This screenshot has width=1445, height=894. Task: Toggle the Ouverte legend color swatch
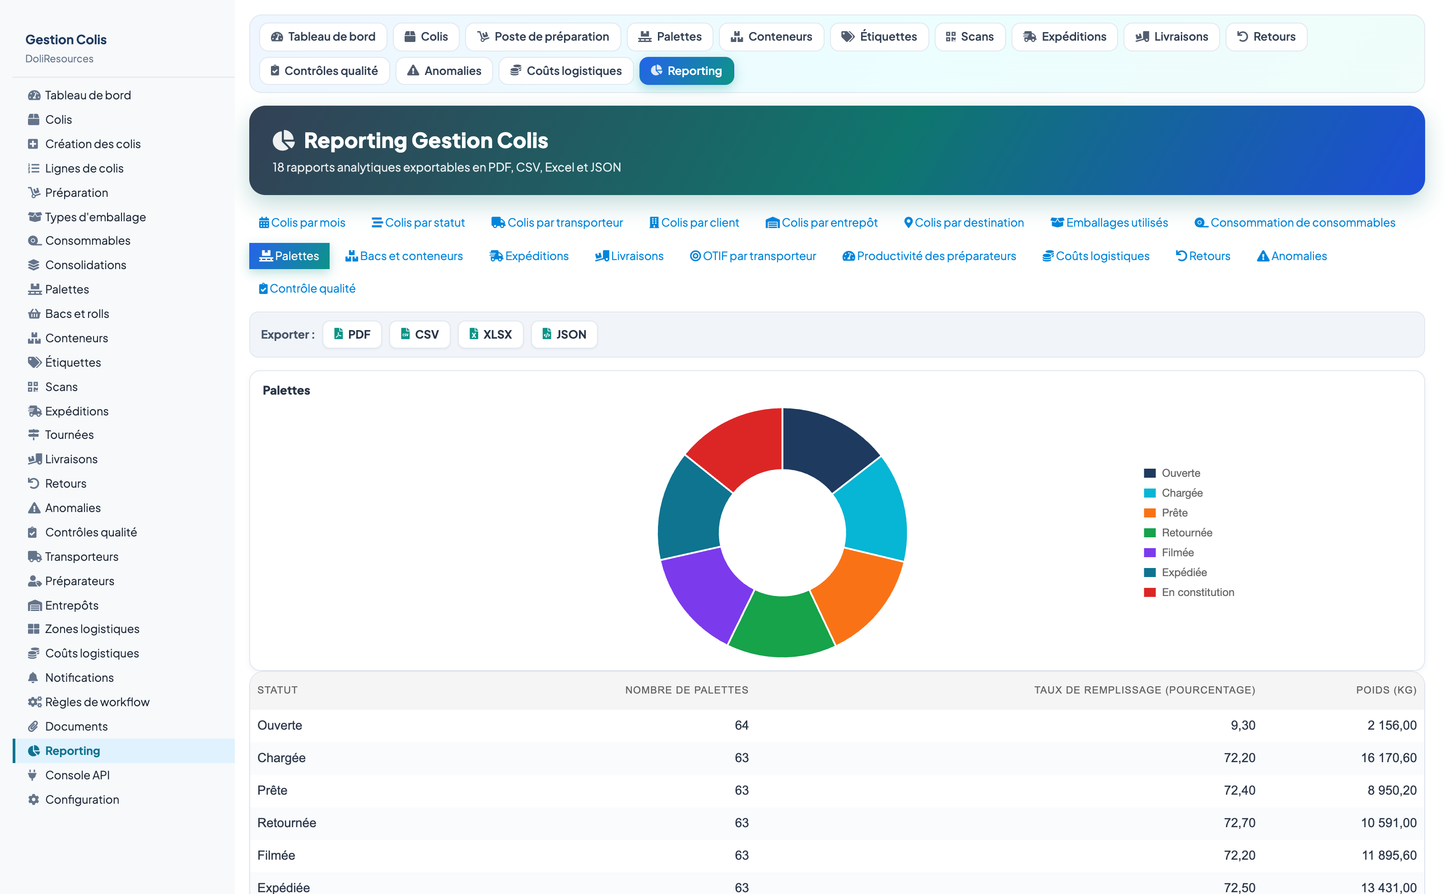coord(1150,473)
